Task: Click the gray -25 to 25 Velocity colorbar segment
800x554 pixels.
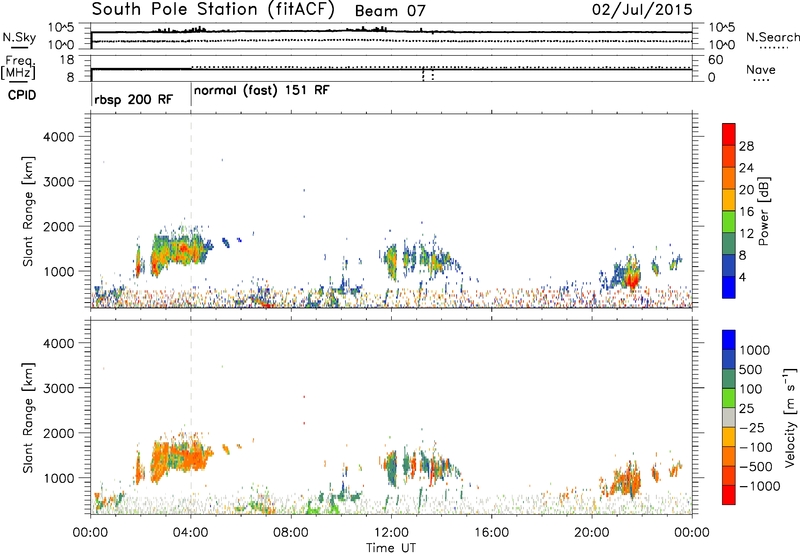Action: pyautogui.click(x=729, y=417)
